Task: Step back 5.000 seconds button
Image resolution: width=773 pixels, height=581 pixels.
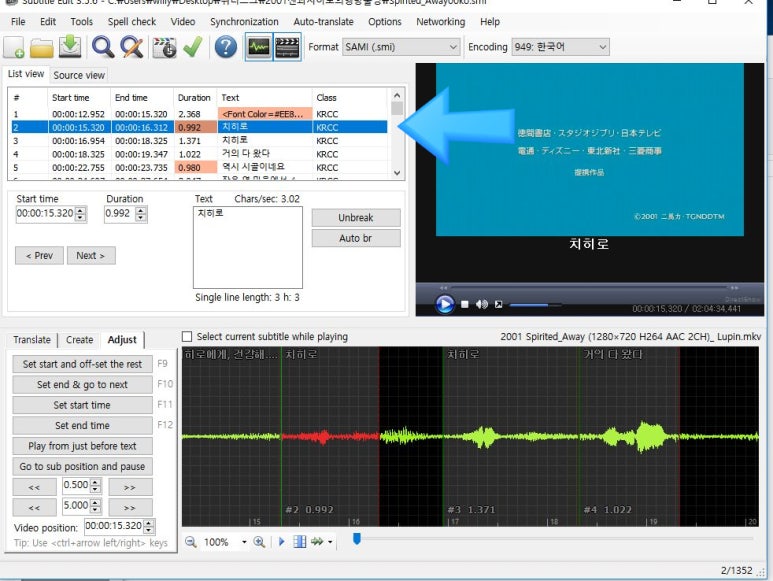Action: 35,508
